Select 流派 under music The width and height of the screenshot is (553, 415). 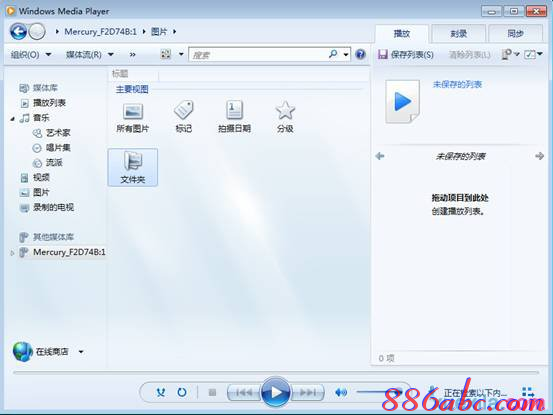(54, 163)
